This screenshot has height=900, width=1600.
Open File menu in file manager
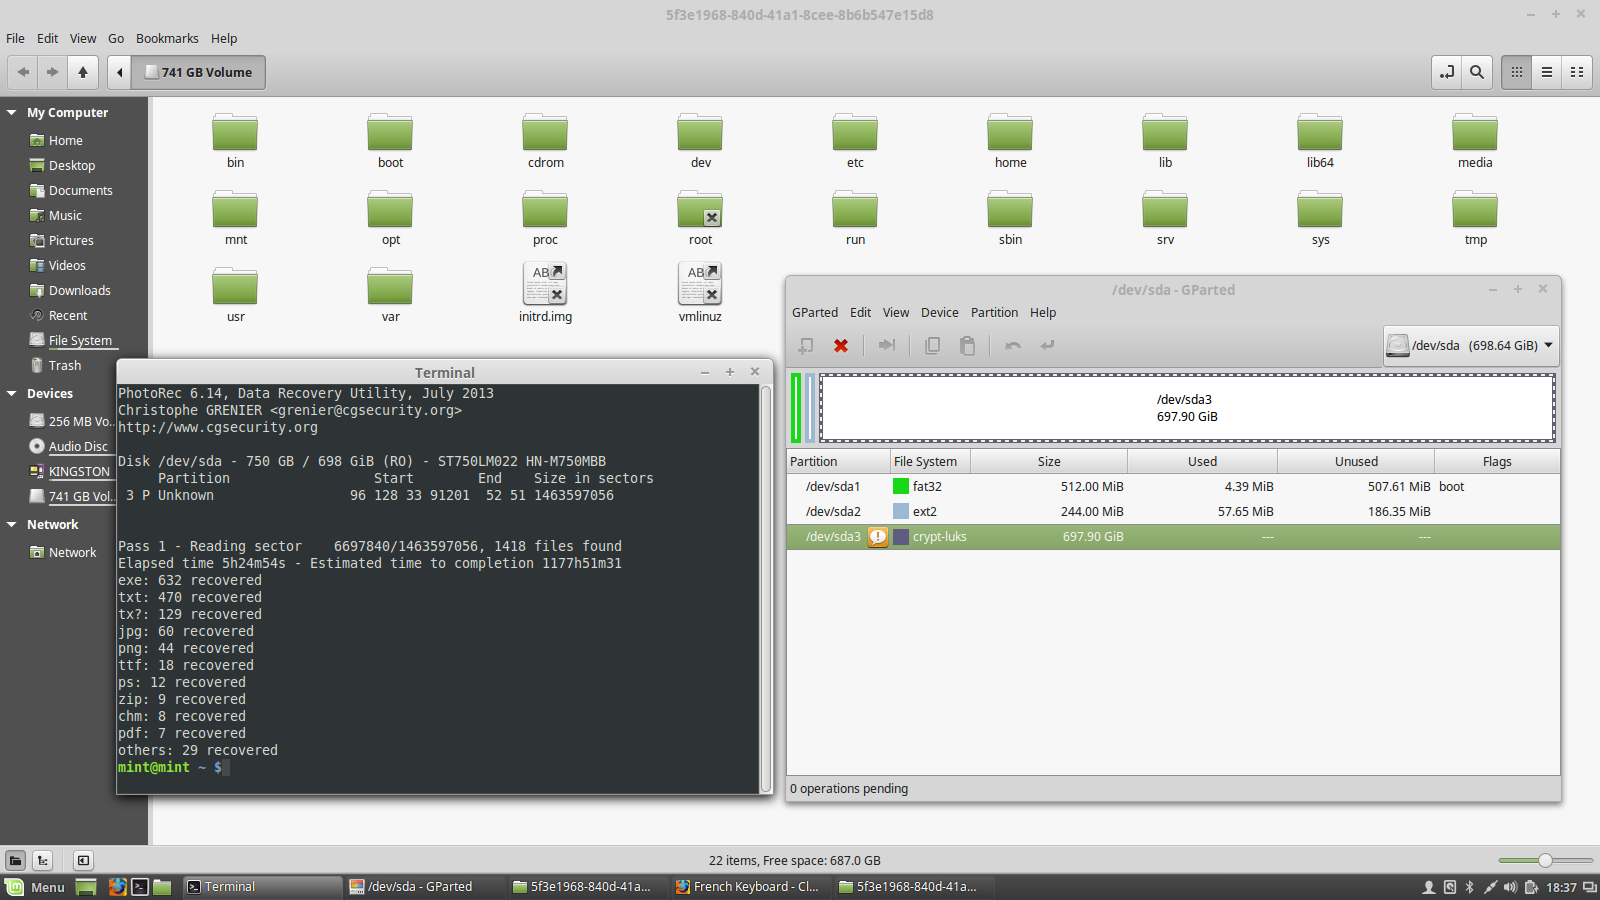(x=15, y=39)
